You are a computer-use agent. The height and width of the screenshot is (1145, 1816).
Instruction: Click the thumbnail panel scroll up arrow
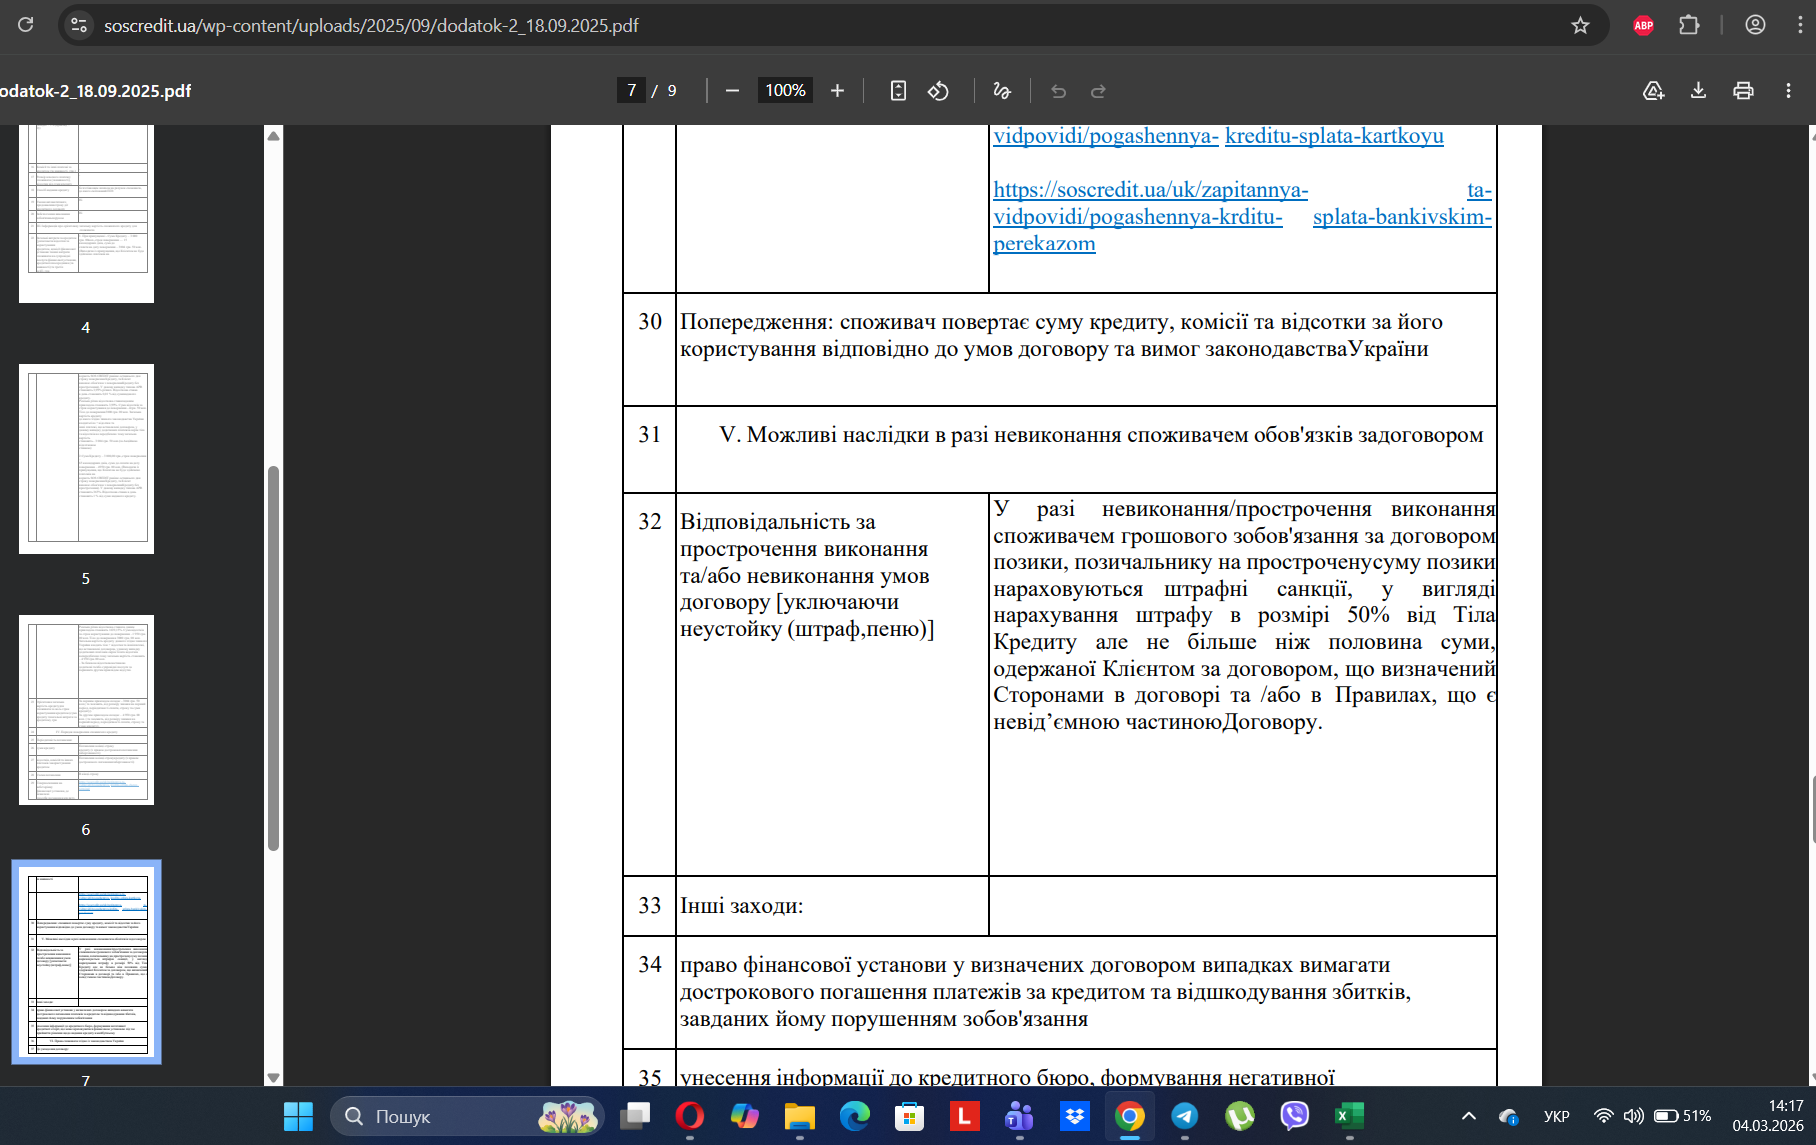[273, 135]
